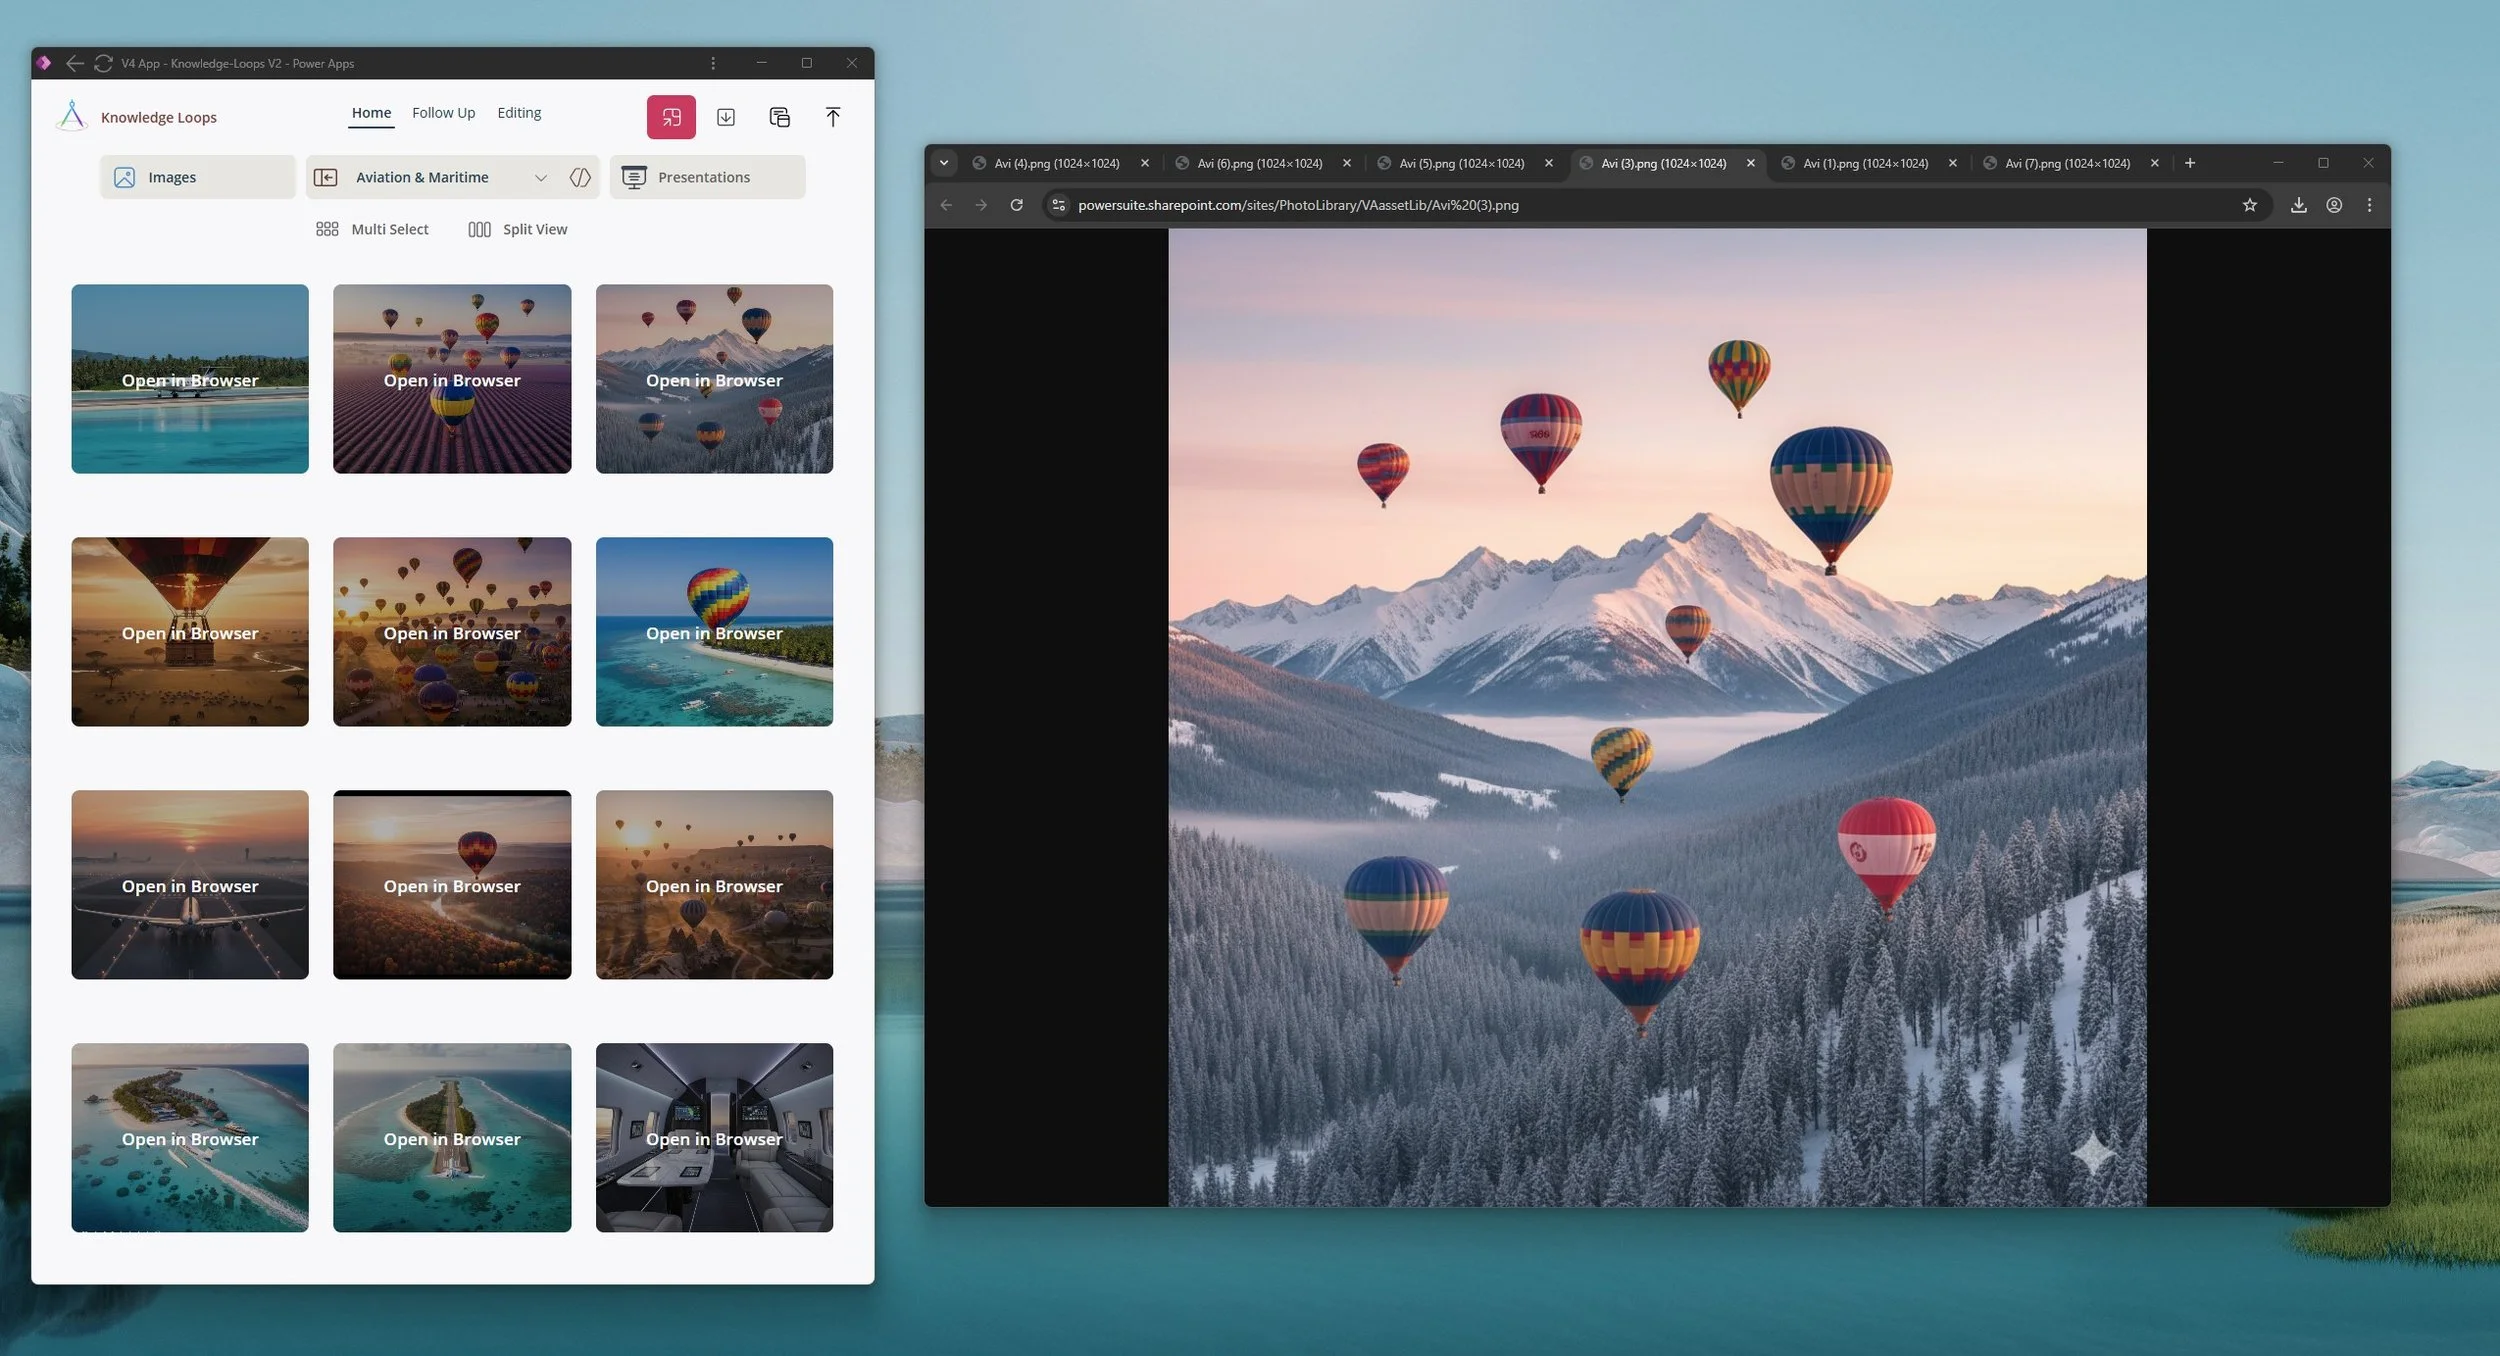Screen dimensions: 2500x1356
Task: Bookmark this page with the star icon
Action: tap(2249, 205)
